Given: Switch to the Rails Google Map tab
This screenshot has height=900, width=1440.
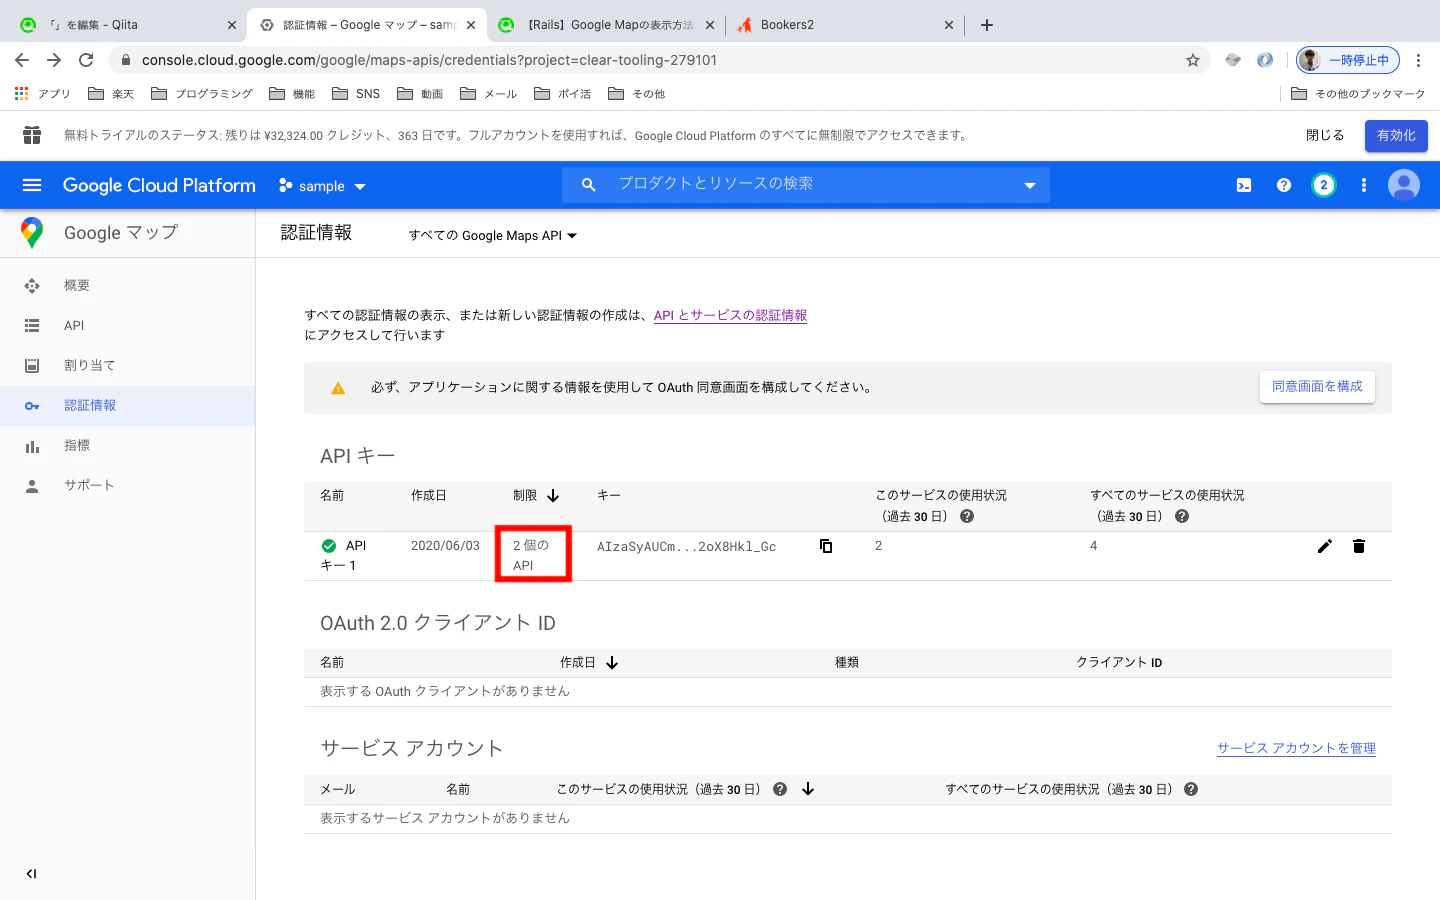Looking at the screenshot, I should (x=606, y=25).
